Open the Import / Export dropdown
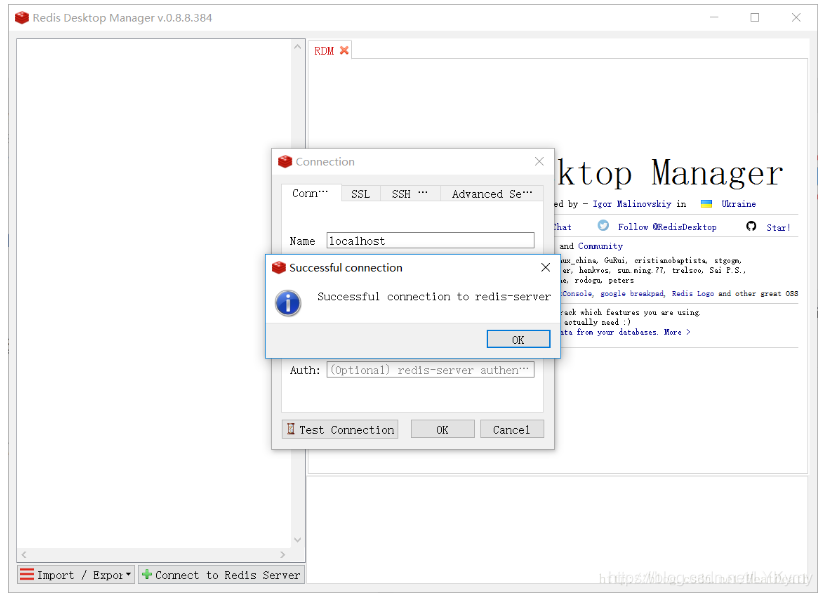Image resolution: width=822 pixels, height=596 pixels. pos(77,575)
